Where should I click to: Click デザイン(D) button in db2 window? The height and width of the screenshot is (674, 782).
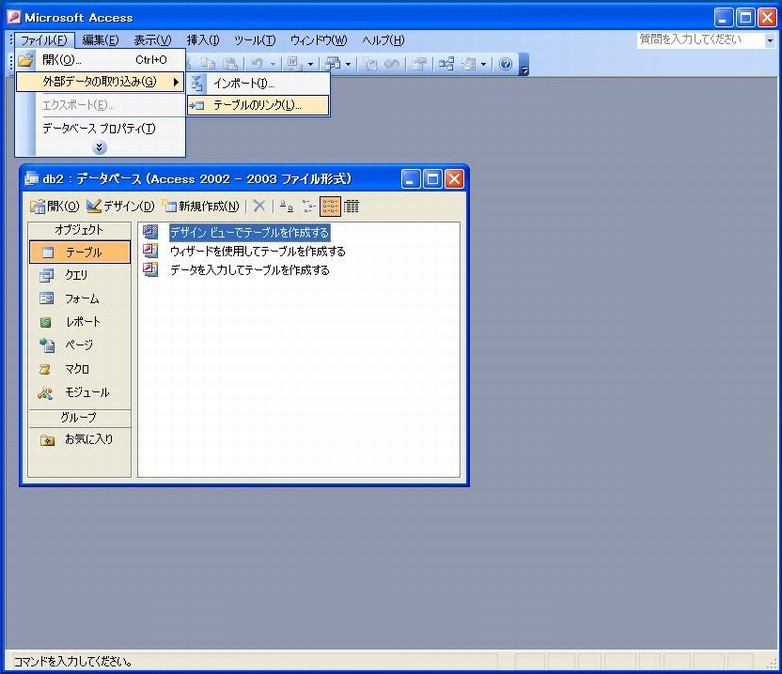click(x=120, y=206)
